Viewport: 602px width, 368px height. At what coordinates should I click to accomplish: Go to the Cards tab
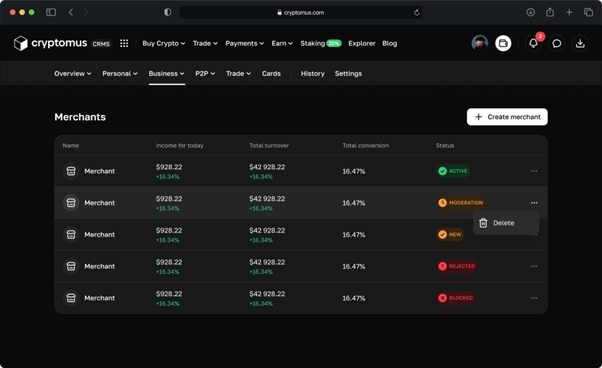(271, 73)
